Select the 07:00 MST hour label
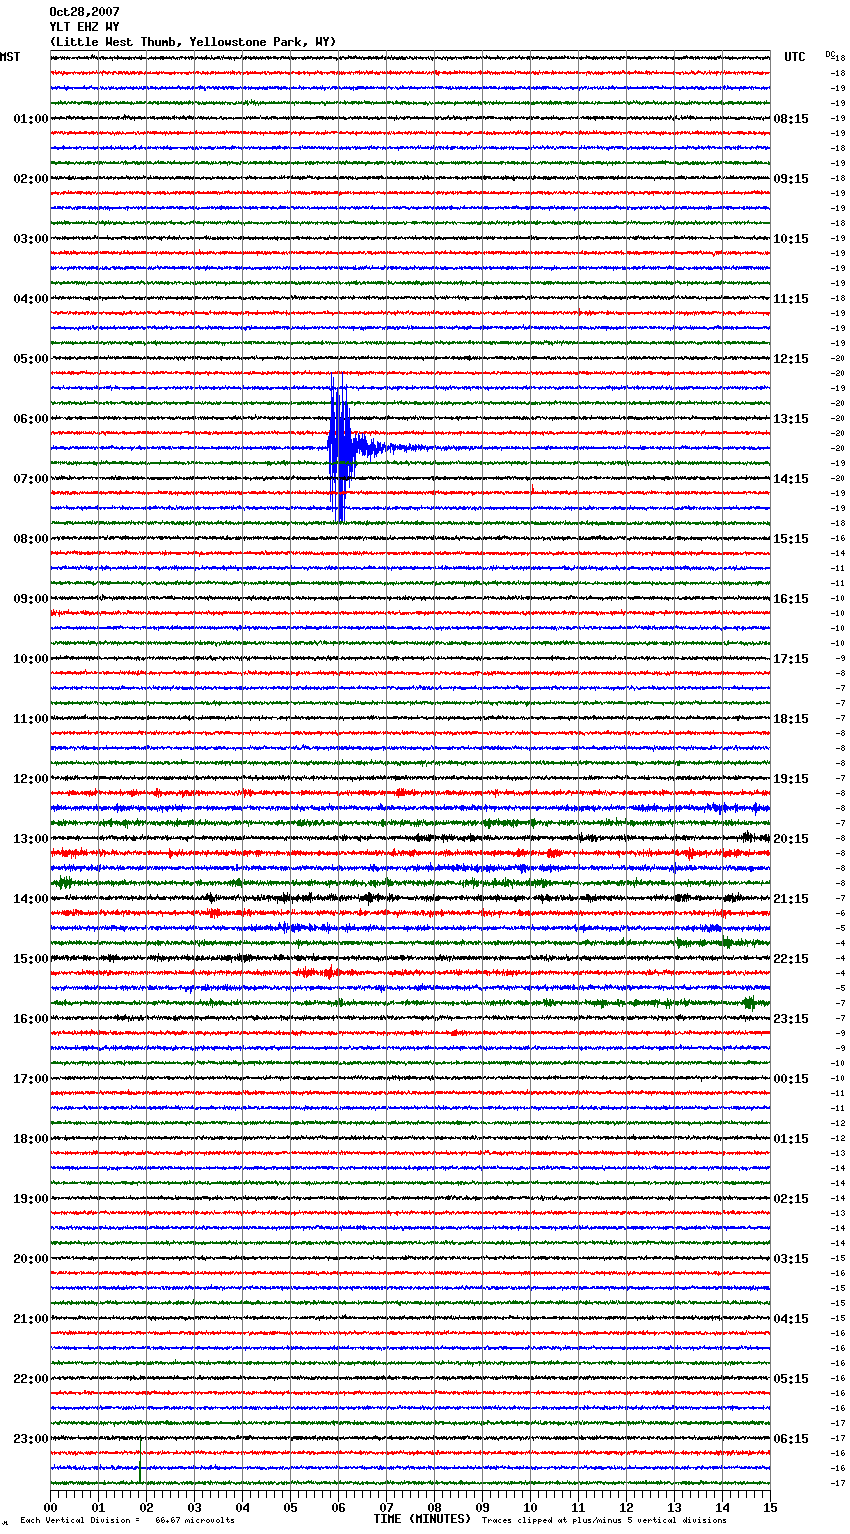Image resolution: width=850 pixels, height=1534 pixels. [x=30, y=479]
